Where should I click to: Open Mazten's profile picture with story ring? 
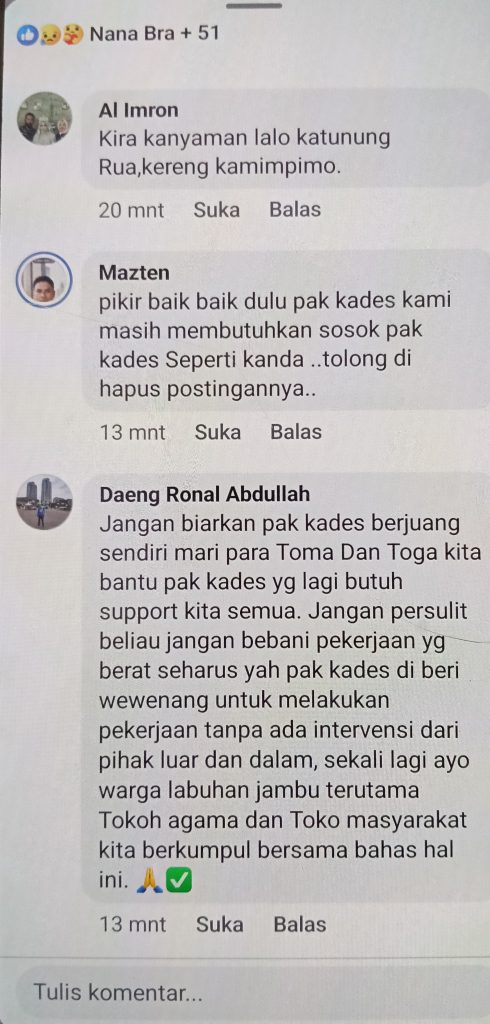click(x=44, y=279)
